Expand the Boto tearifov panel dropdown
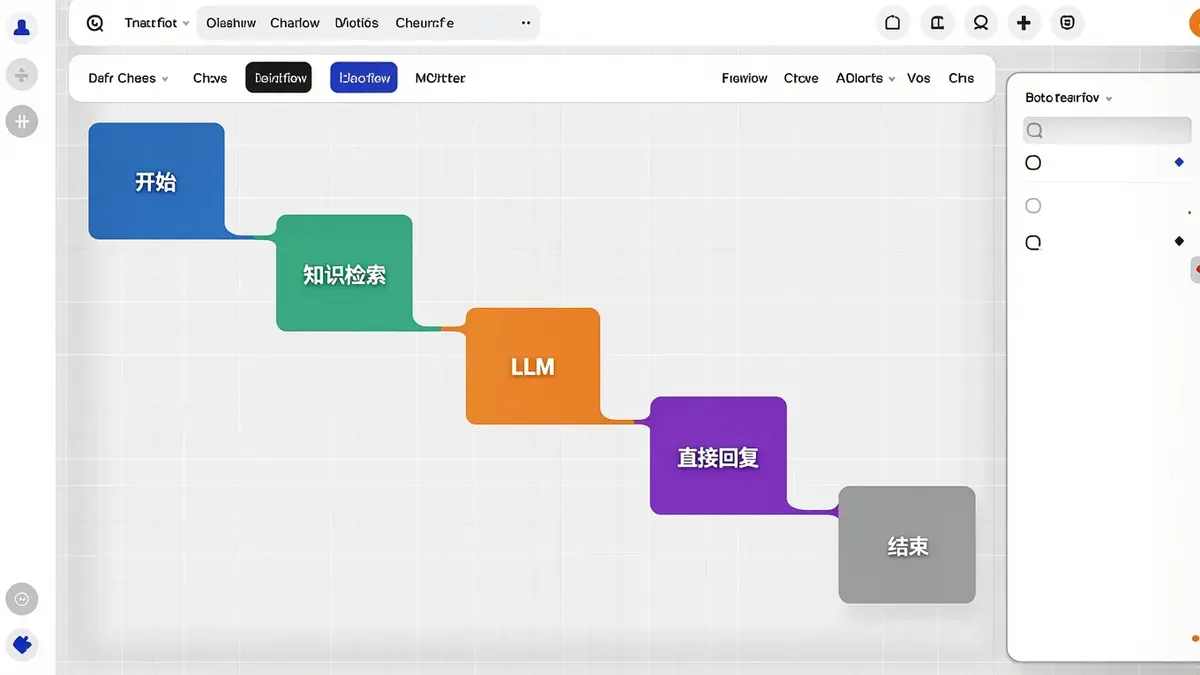 1069,98
